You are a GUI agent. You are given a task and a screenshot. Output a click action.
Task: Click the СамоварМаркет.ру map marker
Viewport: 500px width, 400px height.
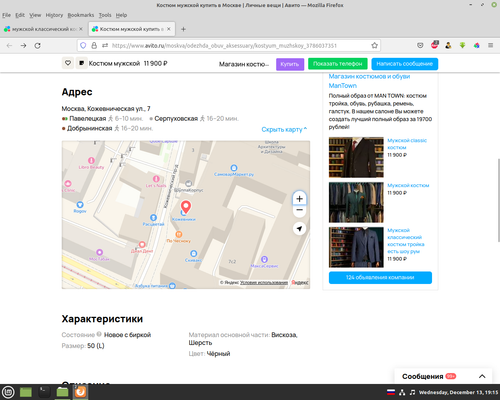(234, 168)
